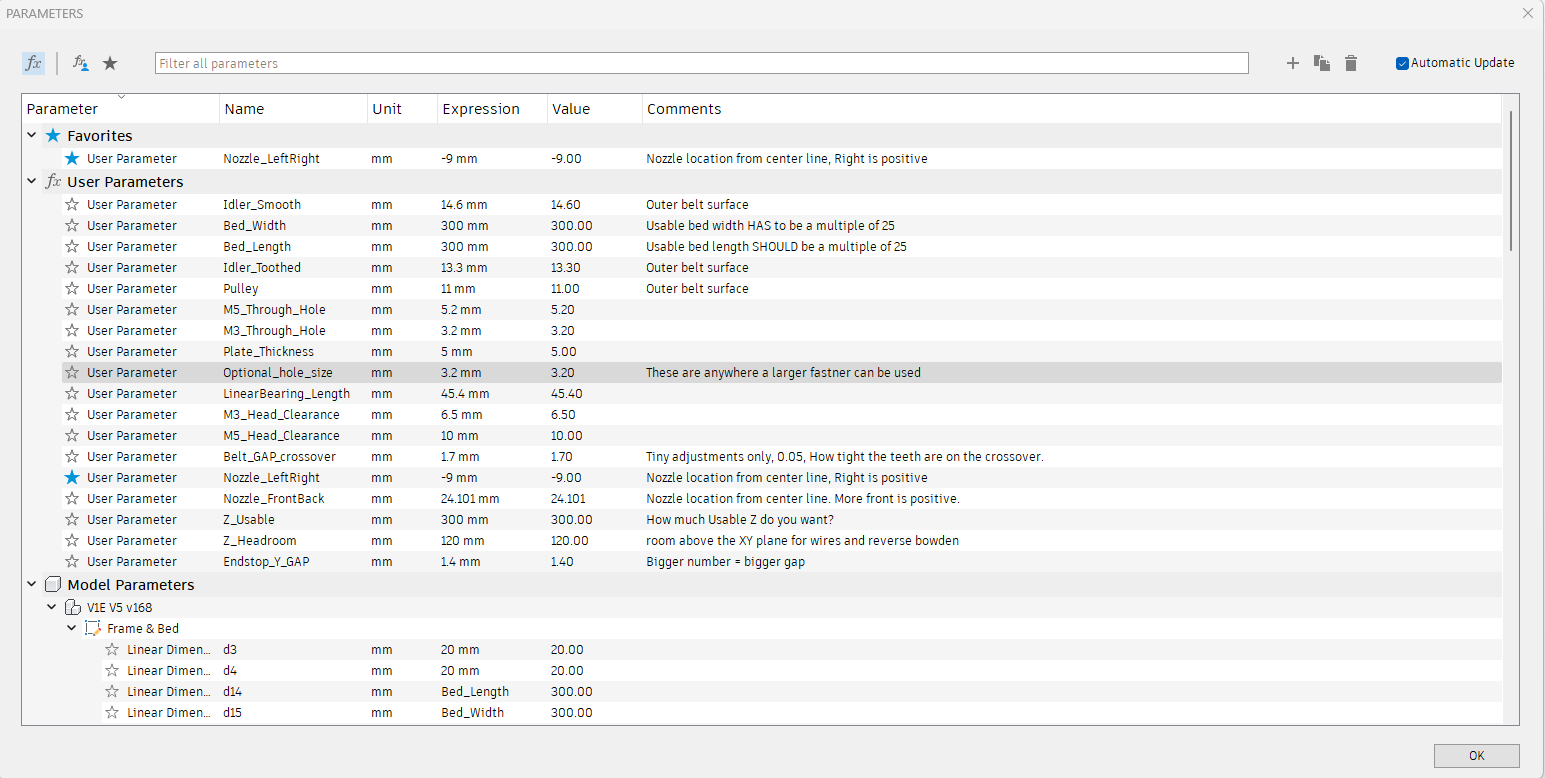
Task: Select the fx show-all-parameters filter icon
Action: click(x=33, y=62)
